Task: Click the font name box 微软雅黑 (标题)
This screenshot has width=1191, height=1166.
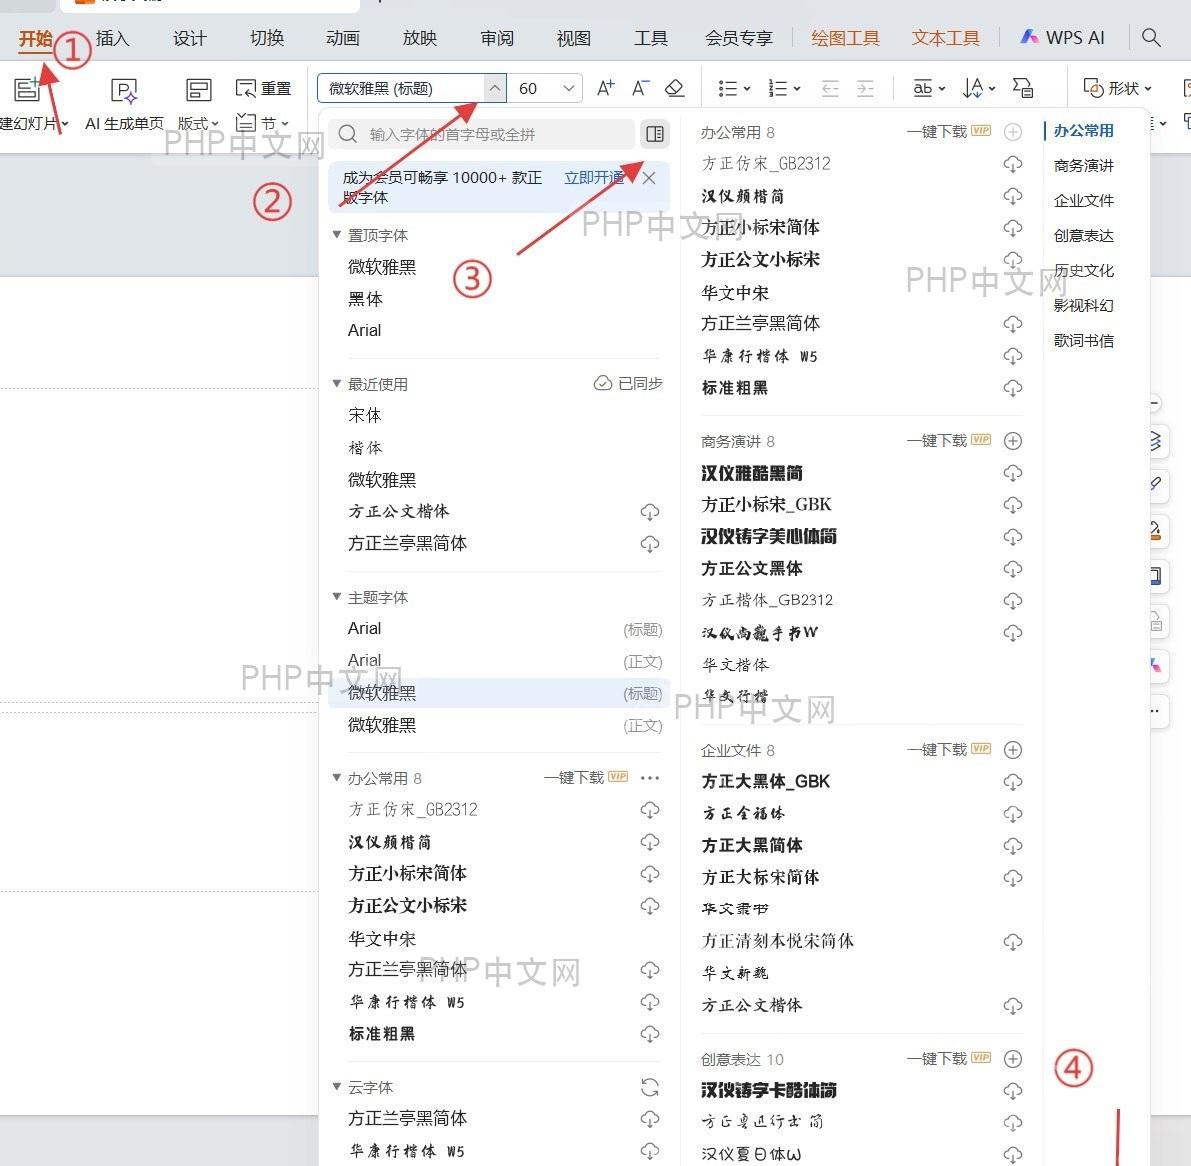Action: point(400,88)
